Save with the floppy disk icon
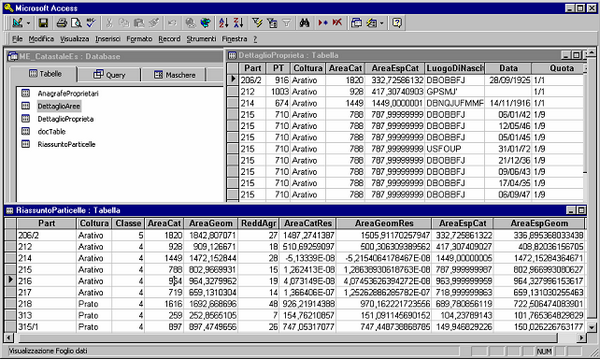The width and height of the screenshot is (600, 360). pyautogui.click(x=43, y=23)
